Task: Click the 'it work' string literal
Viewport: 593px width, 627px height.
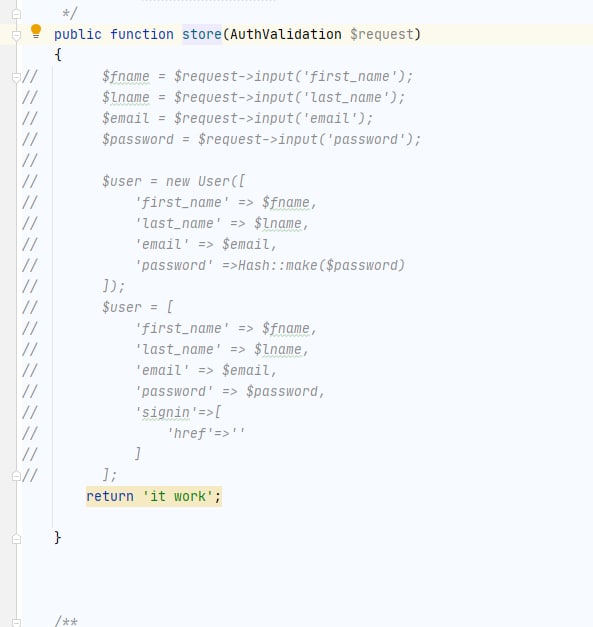Action: [178, 496]
